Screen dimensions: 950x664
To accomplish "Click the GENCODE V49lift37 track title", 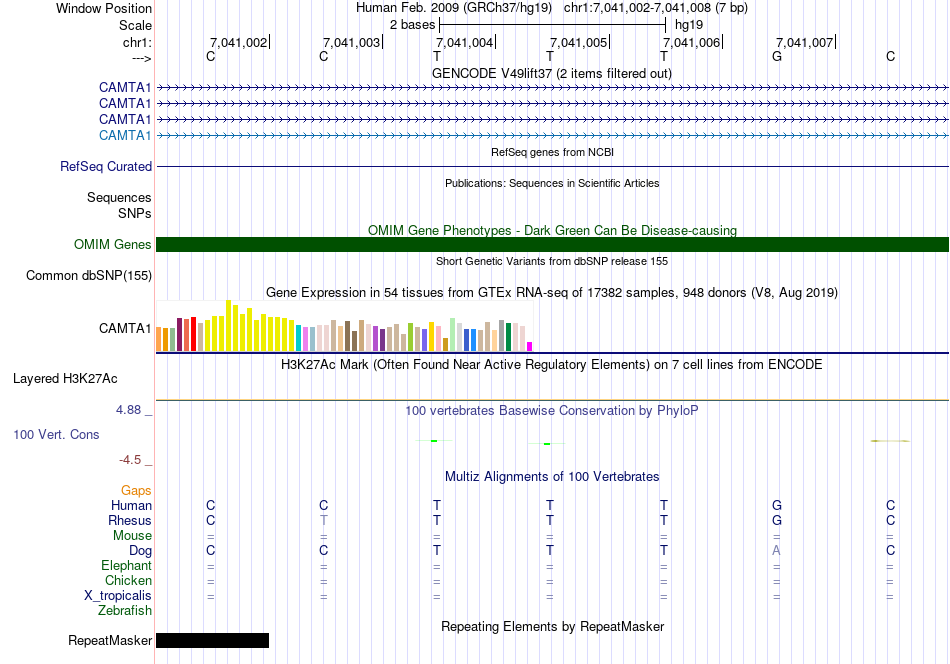I will [x=551, y=73].
